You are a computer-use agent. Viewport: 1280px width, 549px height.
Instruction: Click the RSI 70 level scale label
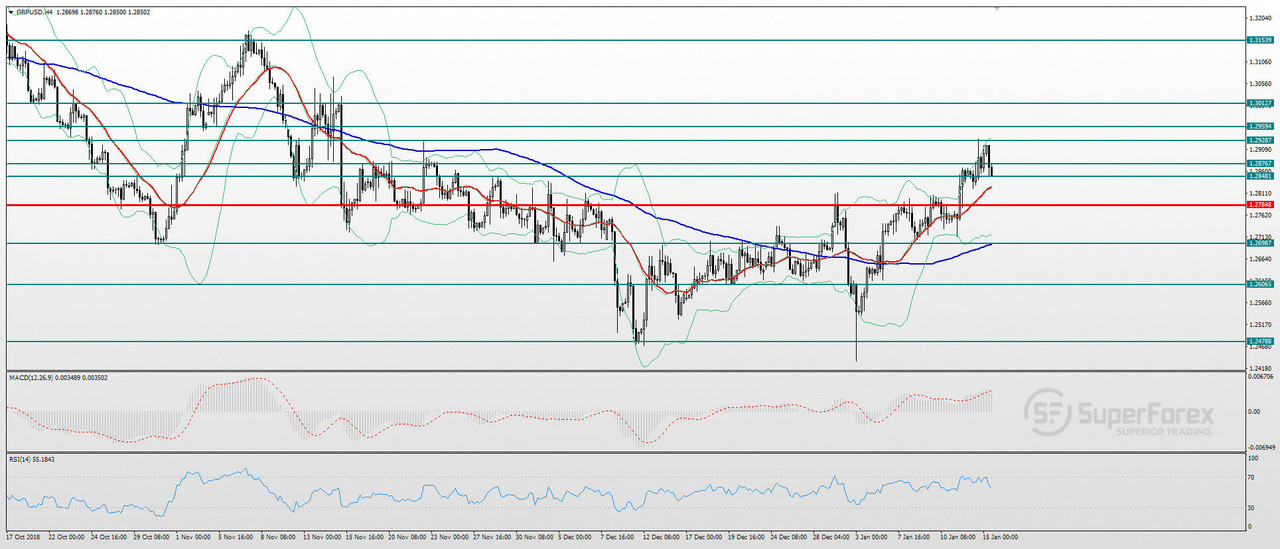pos(1252,478)
